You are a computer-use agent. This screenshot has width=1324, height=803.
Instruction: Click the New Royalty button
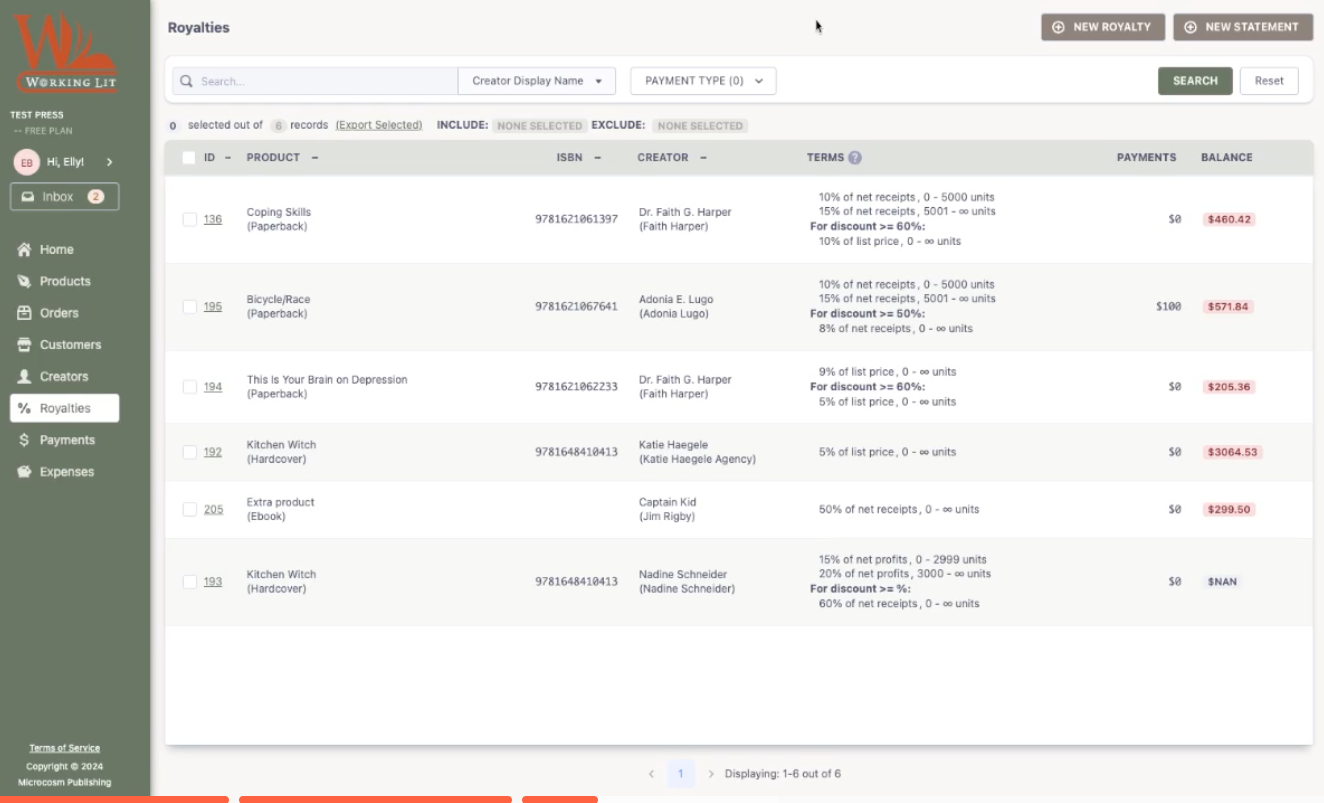click(x=1102, y=27)
